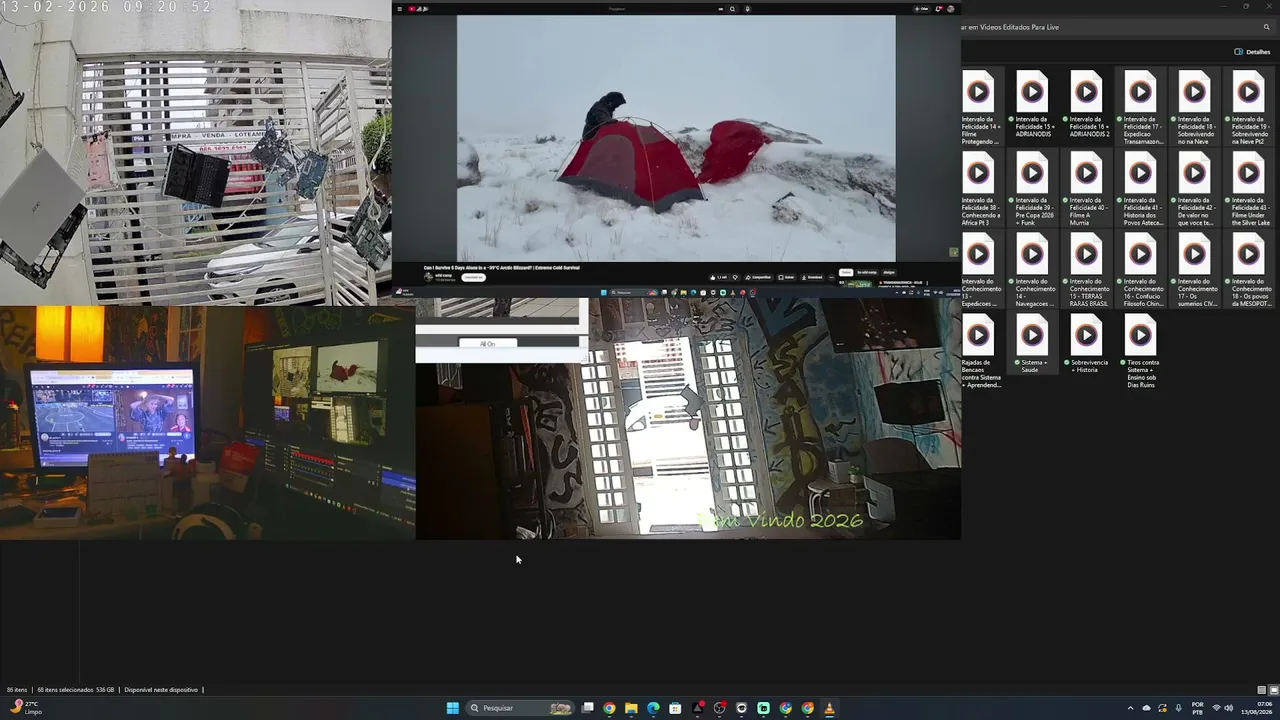Select file Intervalo da Felicidade 41 - Historia dos Povos Asteca
The width and height of the screenshot is (1280, 720).
click(1141, 188)
